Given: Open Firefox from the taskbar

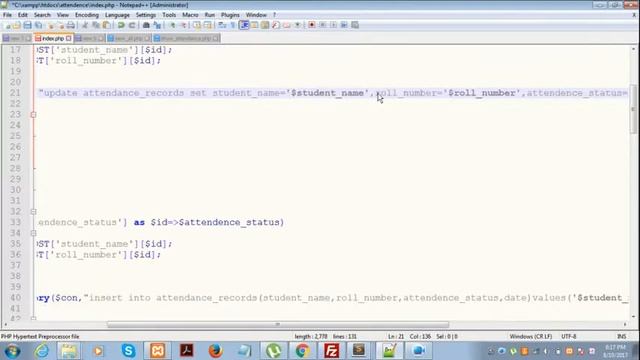Looking at the screenshot, I should coord(215,351).
